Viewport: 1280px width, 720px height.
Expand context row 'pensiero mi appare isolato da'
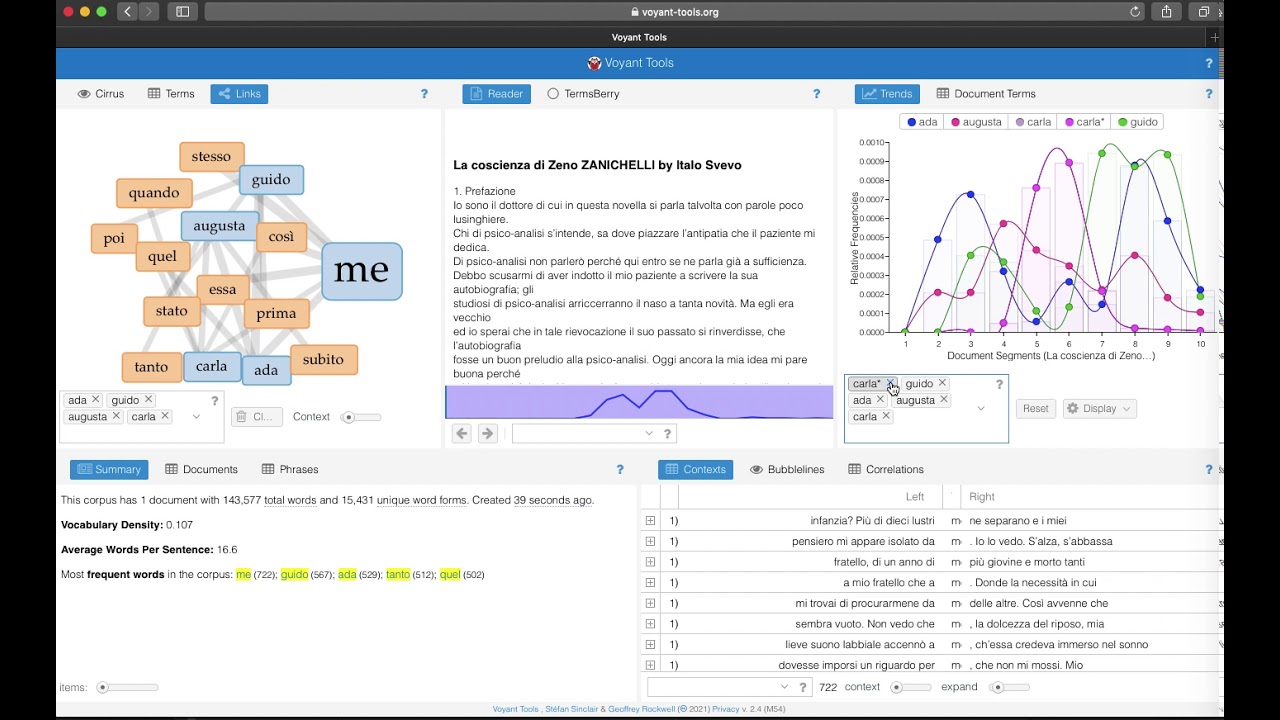click(x=650, y=541)
